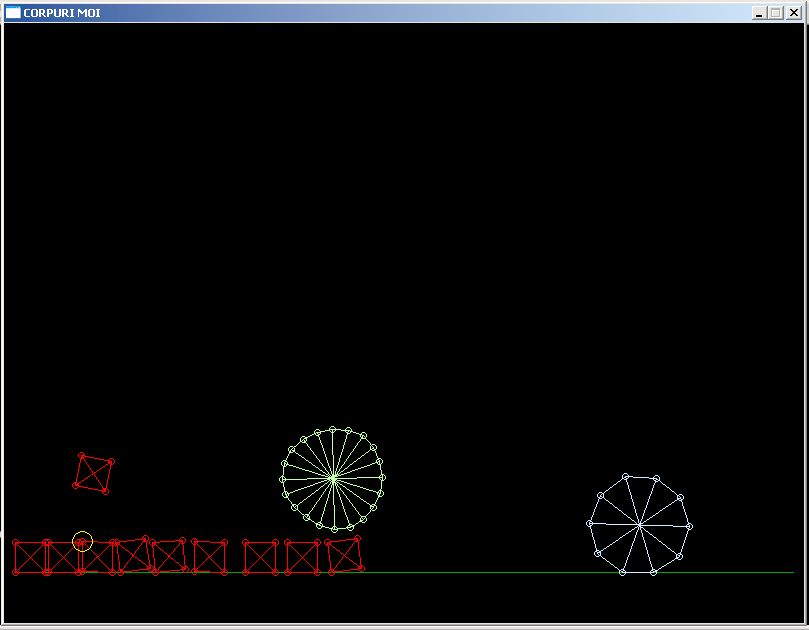Click the tilted red box floating in the air

click(93, 473)
